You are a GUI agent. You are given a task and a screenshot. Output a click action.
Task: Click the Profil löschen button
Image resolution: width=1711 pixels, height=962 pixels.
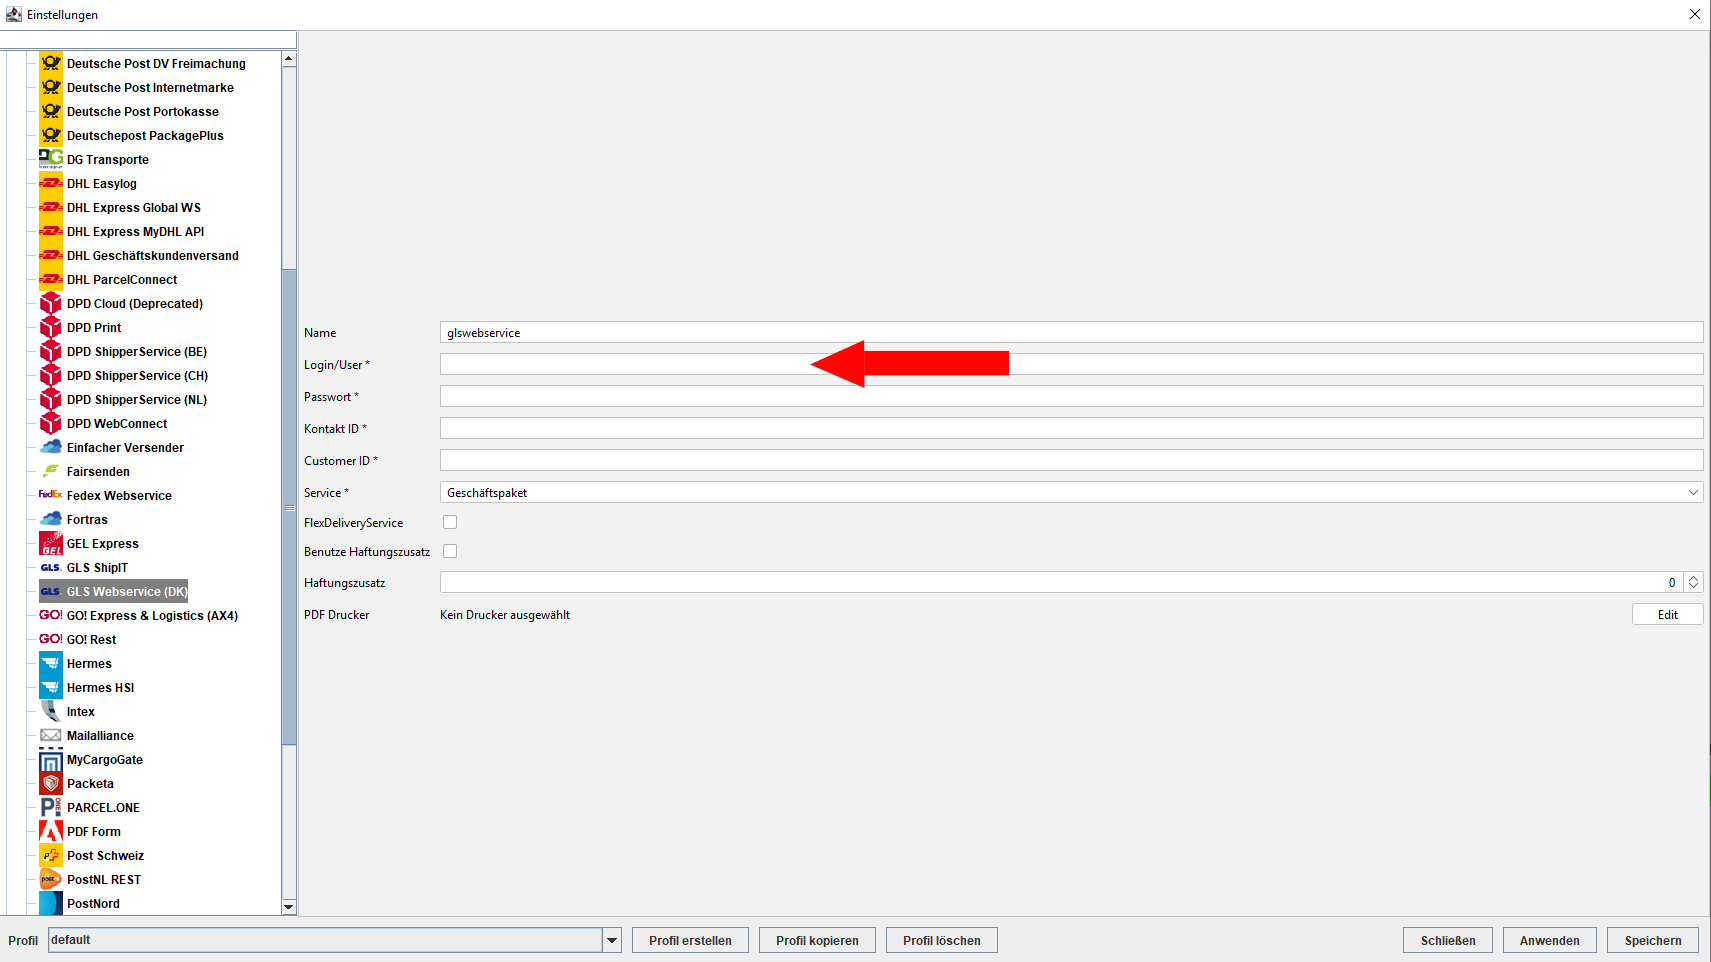pyautogui.click(x=941, y=940)
